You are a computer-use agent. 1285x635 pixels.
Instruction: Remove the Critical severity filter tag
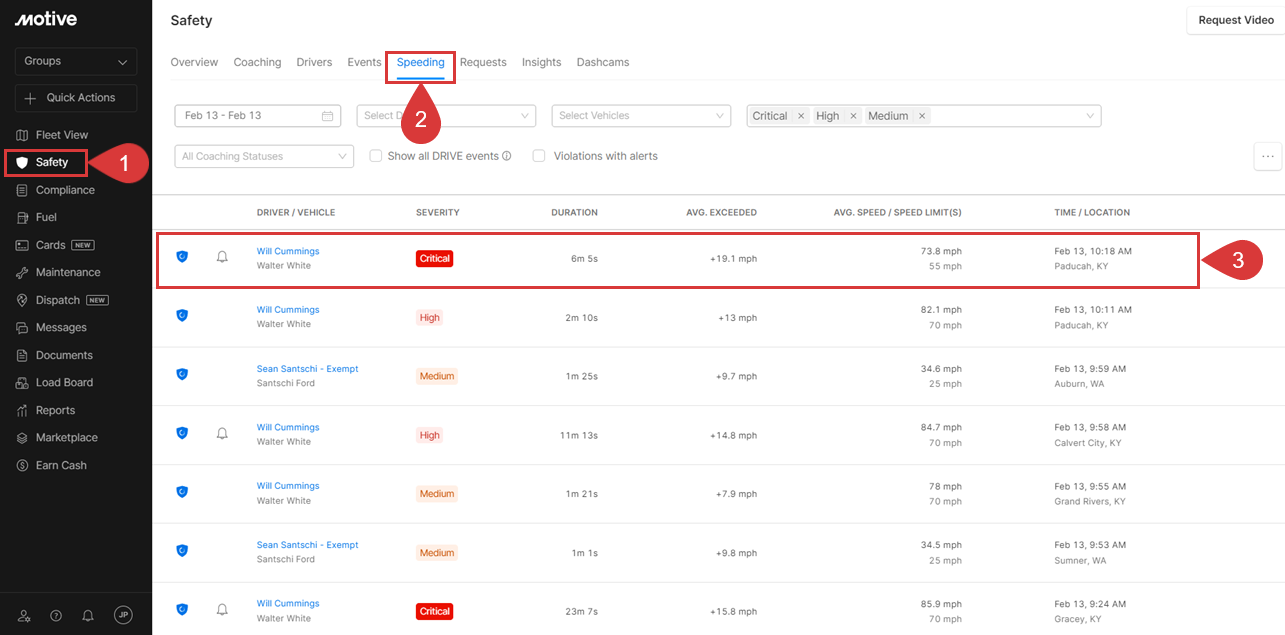tap(801, 116)
